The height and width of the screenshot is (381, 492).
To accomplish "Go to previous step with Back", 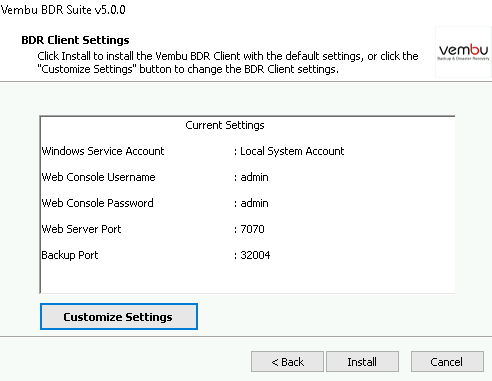I will tap(287, 362).
